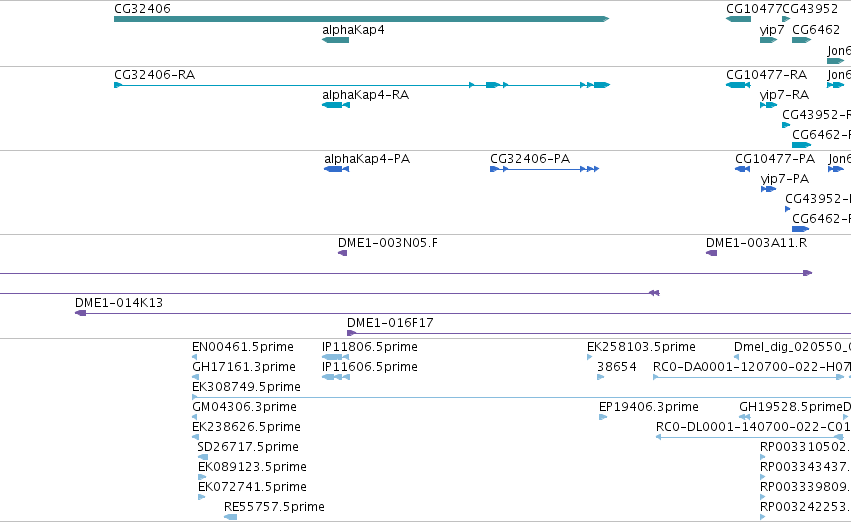Click the DME1-003A11.R clone end marker
This screenshot has width=851, height=522.
(712, 253)
